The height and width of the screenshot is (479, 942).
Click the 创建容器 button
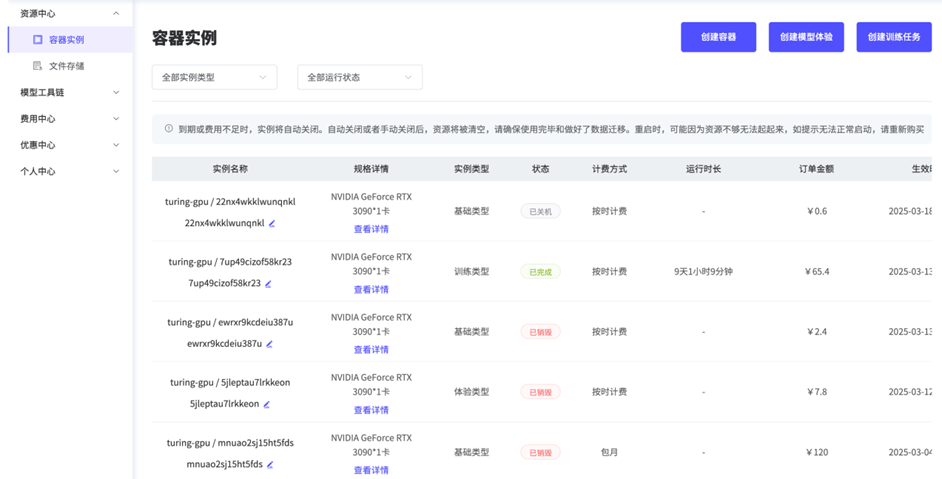coord(719,37)
